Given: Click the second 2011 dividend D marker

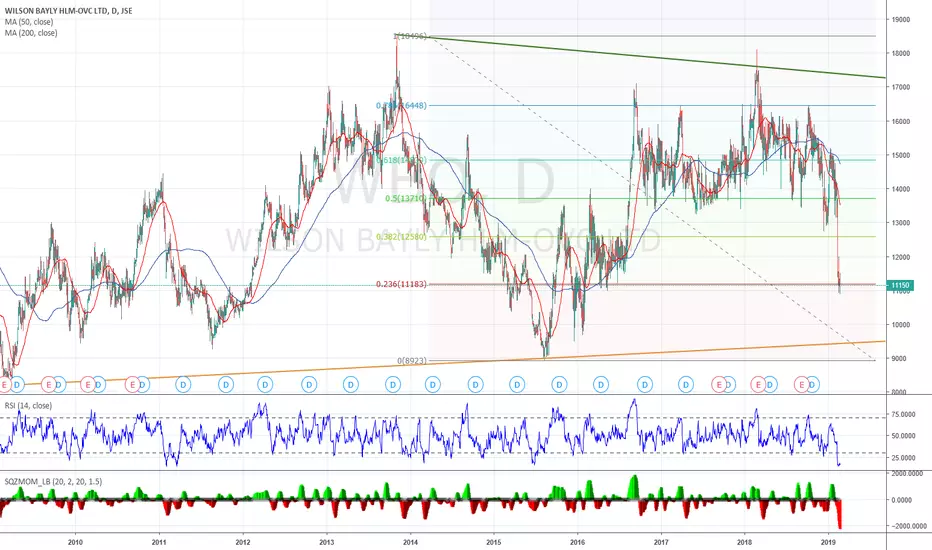Looking at the screenshot, I should [225, 385].
